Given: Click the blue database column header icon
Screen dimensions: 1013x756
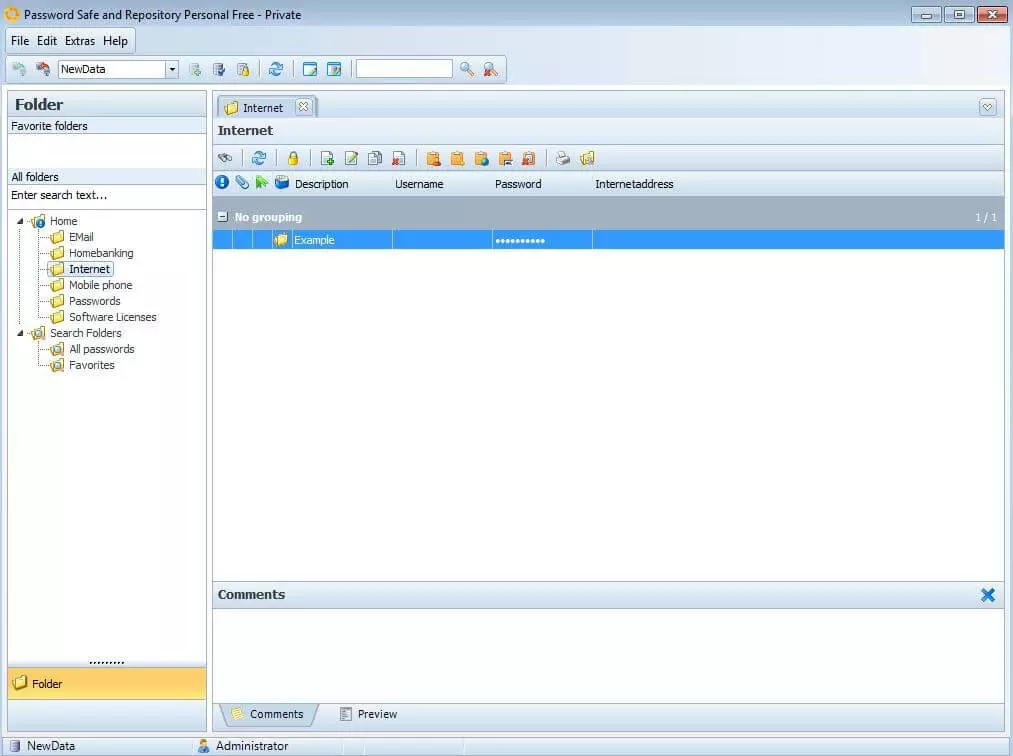Looking at the screenshot, I should tap(282, 183).
